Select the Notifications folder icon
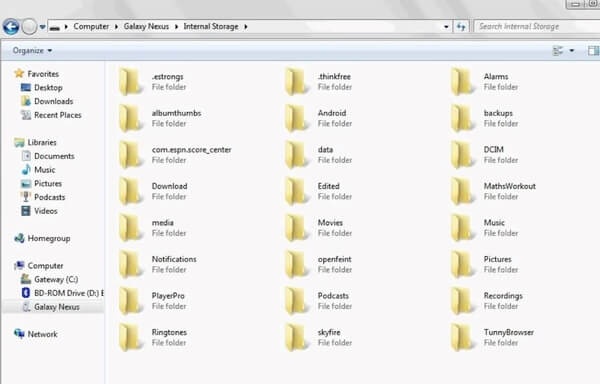The height and width of the screenshot is (384, 600). pyautogui.click(x=130, y=264)
